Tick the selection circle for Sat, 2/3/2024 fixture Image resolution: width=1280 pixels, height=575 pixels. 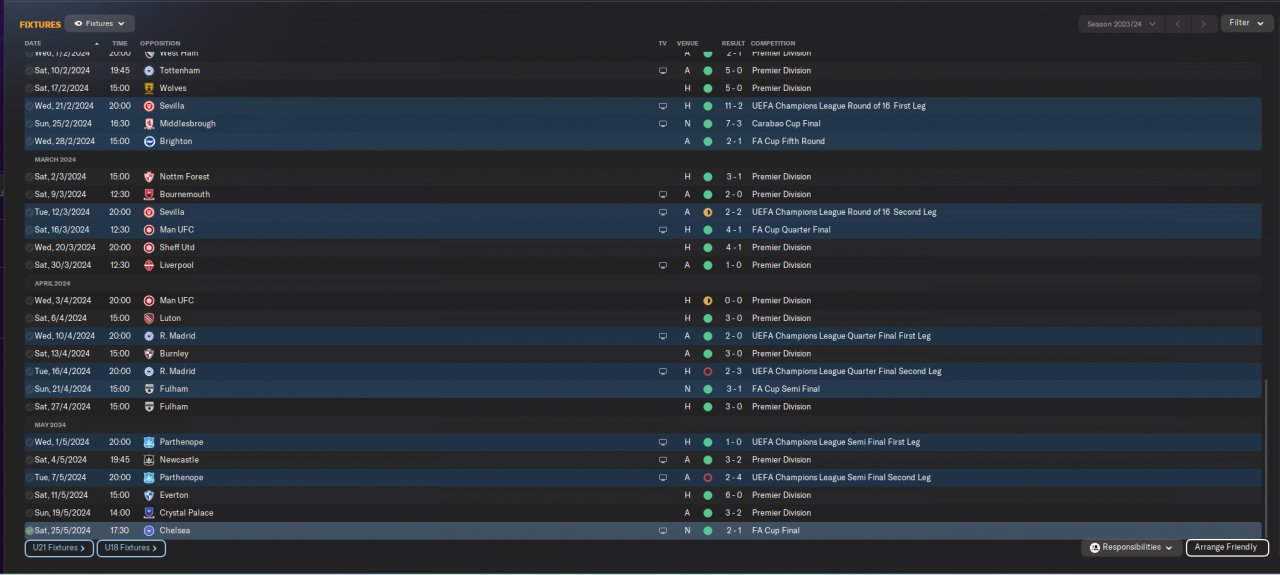(30, 177)
